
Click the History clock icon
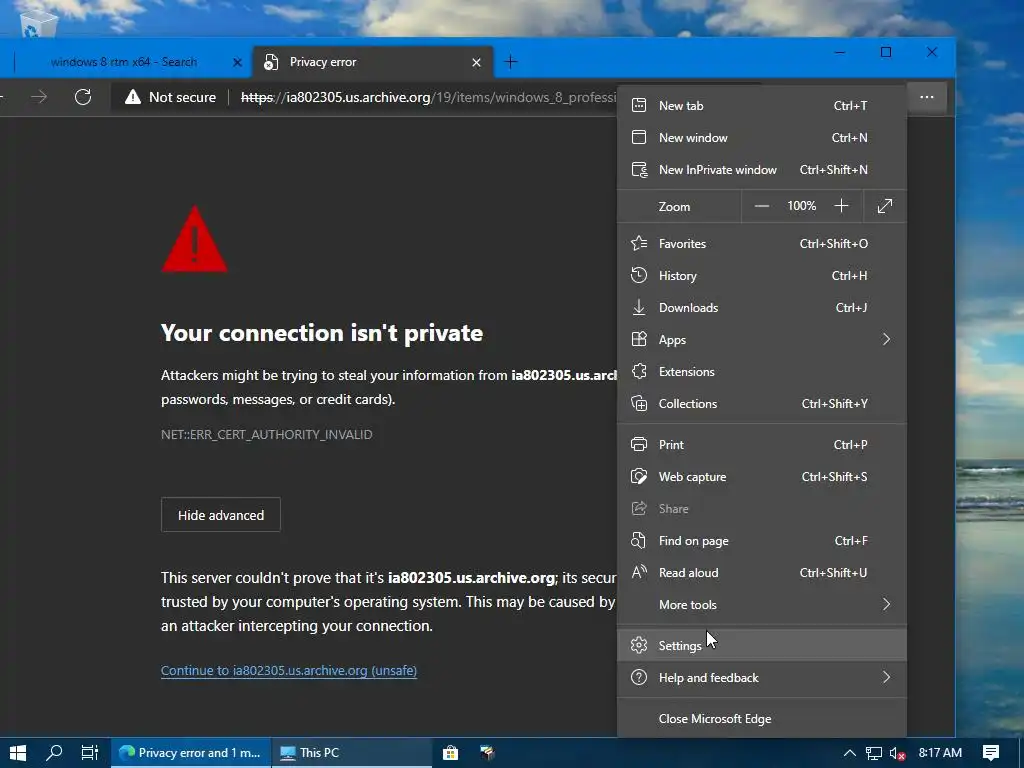pos(639,275)
